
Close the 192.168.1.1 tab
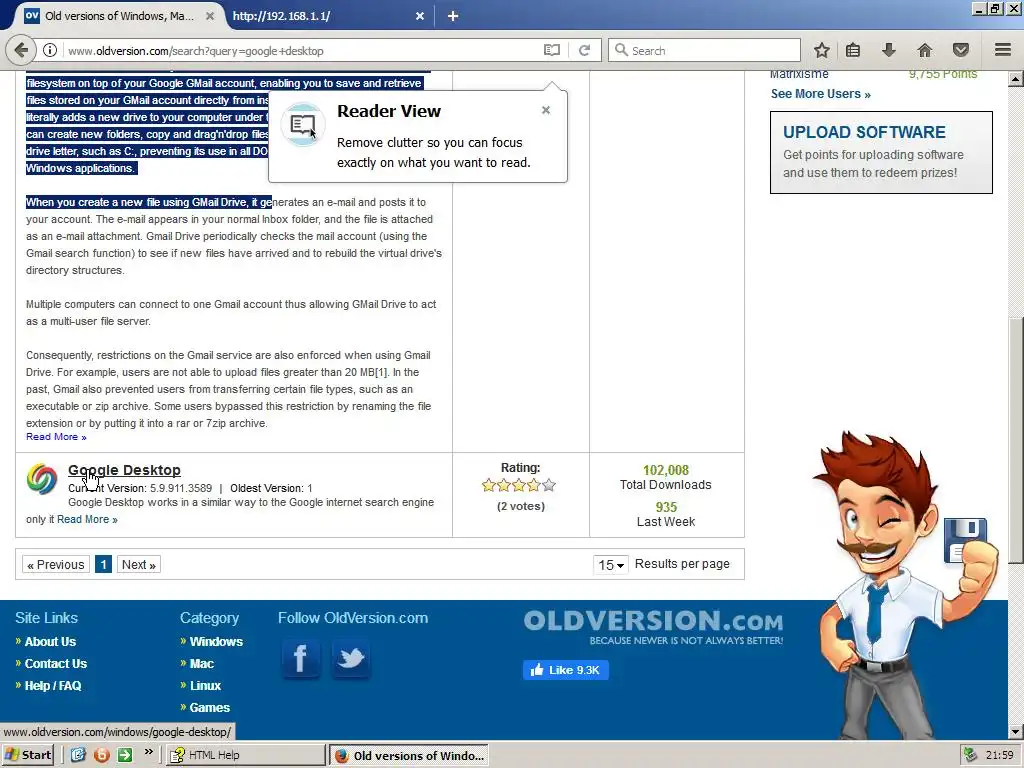tap(420, 16)
